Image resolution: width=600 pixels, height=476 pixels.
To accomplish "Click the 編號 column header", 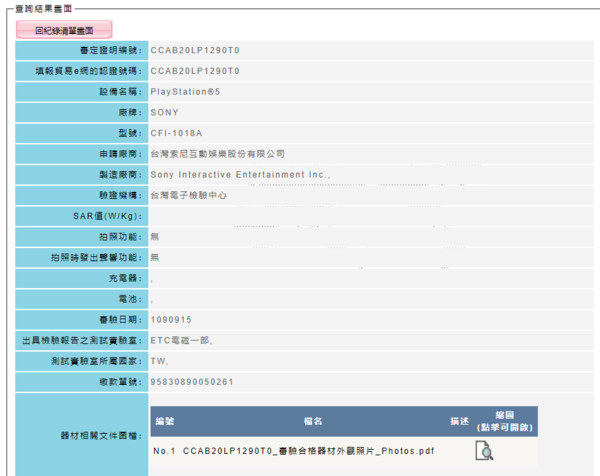I will coord(165,421).
